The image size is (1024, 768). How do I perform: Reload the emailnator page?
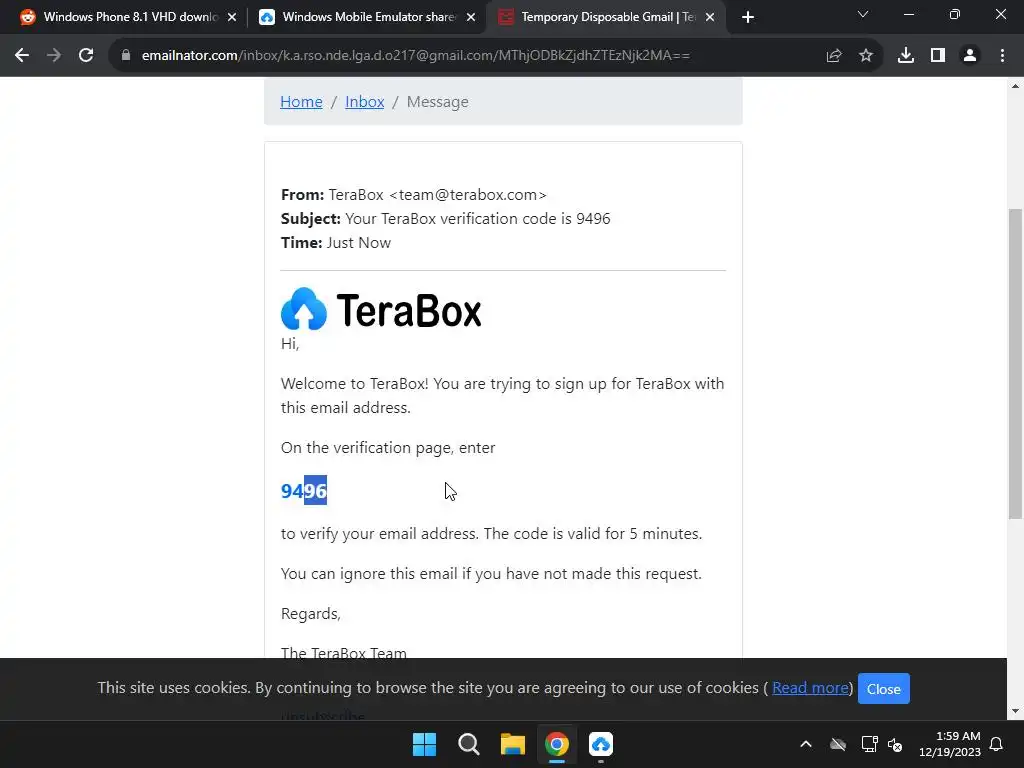[x=86, y=56]
